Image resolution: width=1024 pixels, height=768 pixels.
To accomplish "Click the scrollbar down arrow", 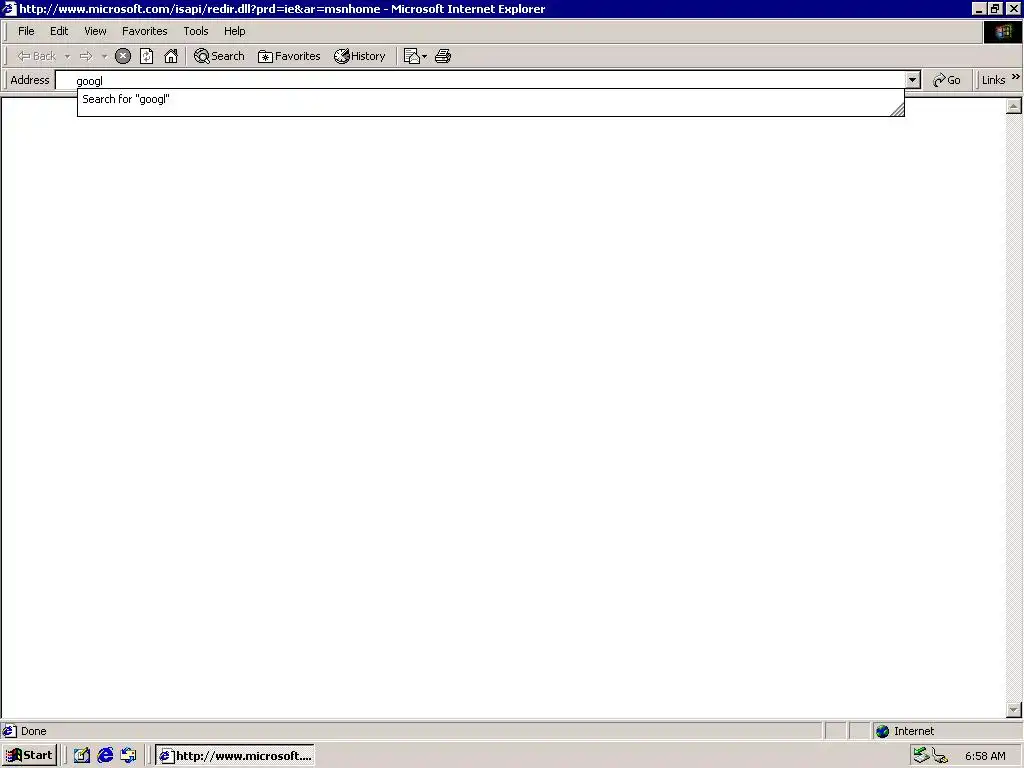I will (x=1014, y=709).
